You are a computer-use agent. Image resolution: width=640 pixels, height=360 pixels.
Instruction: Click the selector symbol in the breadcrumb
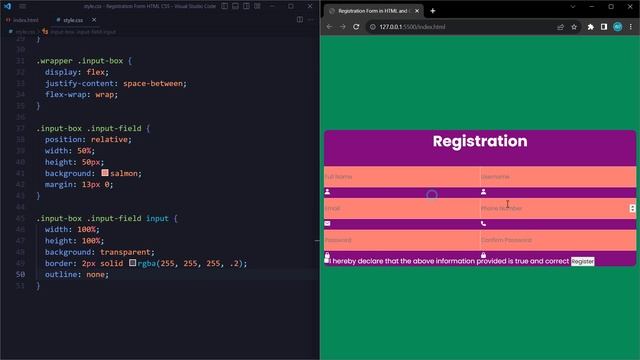(80, 31)
